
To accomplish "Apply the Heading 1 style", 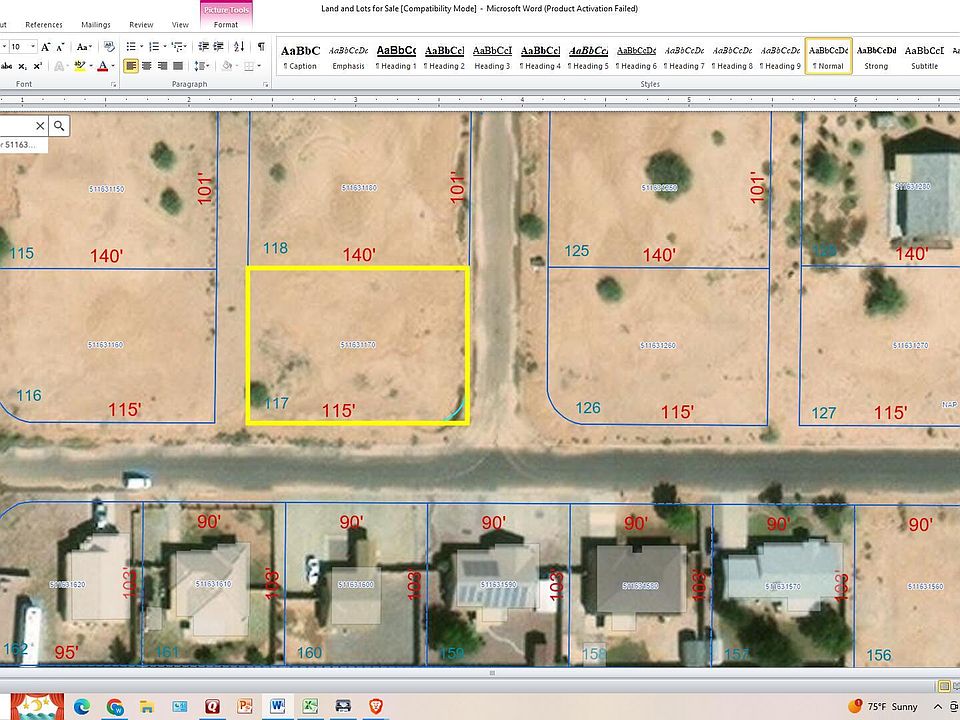I will [396, 57].
